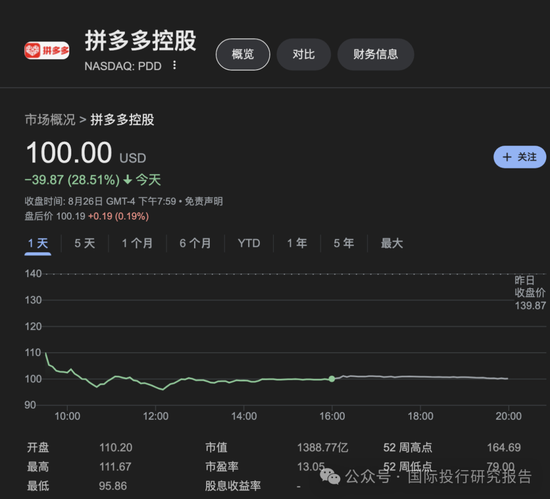Click the 开盘 value 110.20
550x499 pixels.
pyautogui.click(x=116, y=447)
